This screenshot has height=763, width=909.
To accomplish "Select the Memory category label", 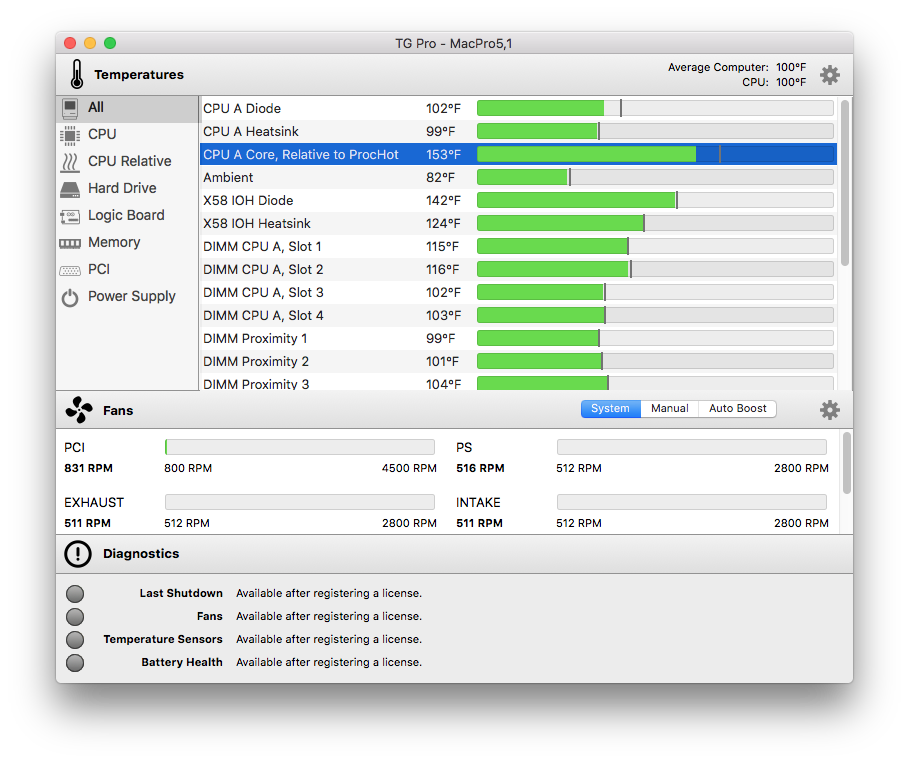I will click(x=114, y=242).
